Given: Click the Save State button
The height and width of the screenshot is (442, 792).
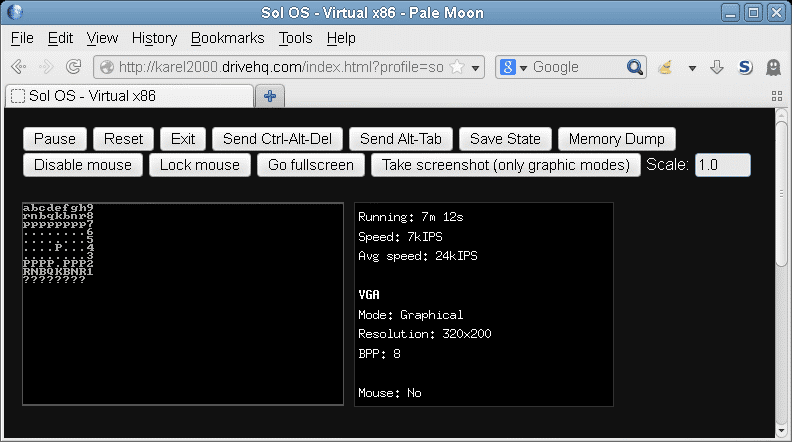Looking at the screenshot, I should pos(505,139).
